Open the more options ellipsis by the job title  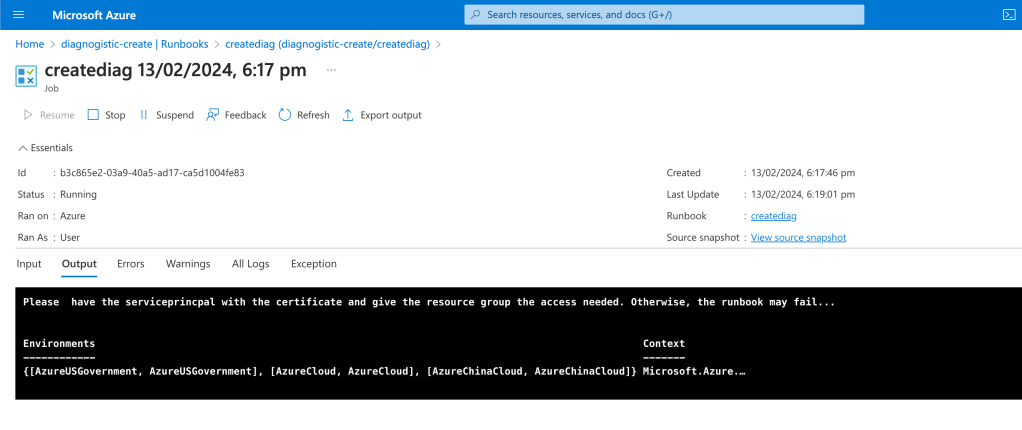tap(331, 70)
